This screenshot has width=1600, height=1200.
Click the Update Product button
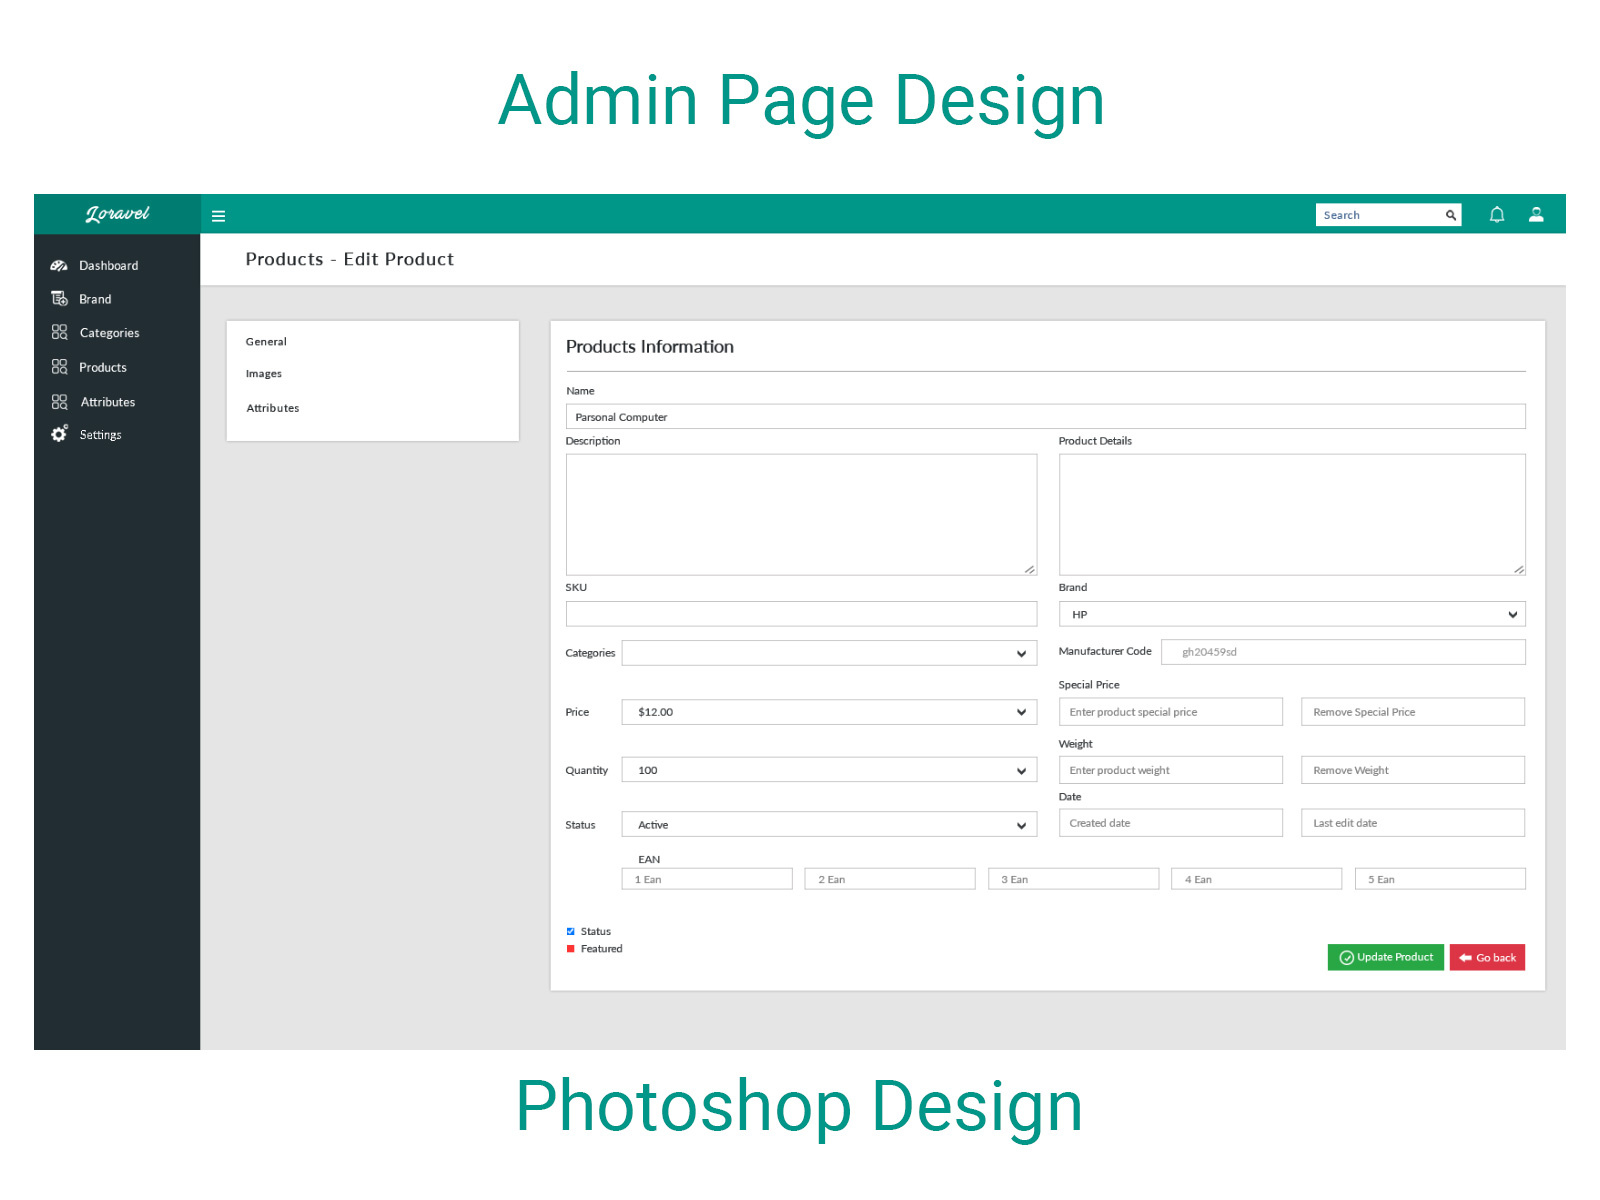[x=1385, y=957]
